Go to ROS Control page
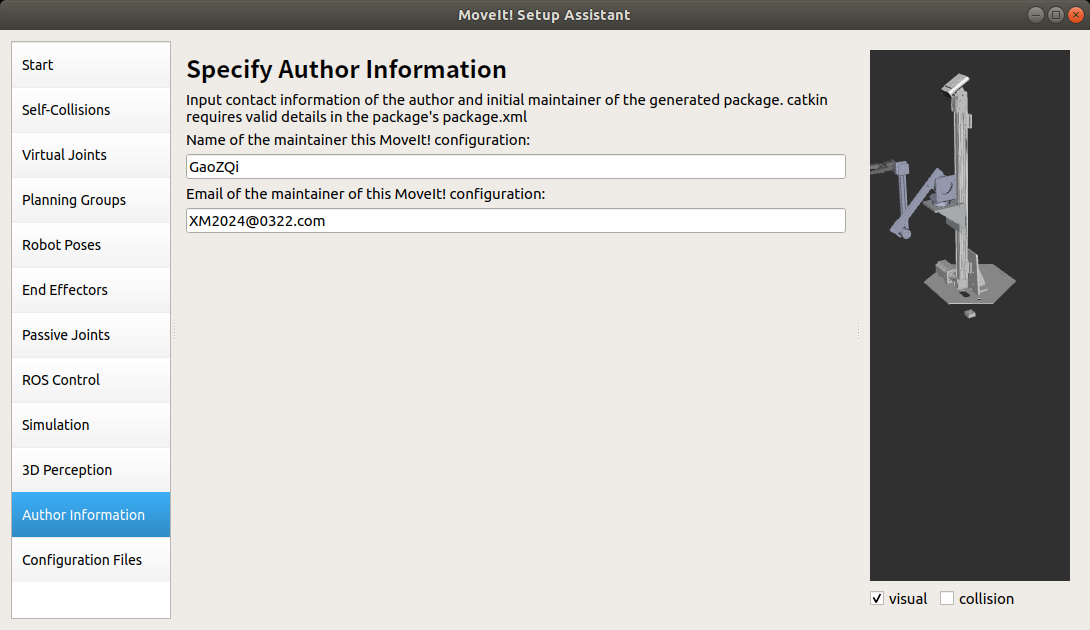Viewport: 1090px width, 630px height. [x=91, y=380]
